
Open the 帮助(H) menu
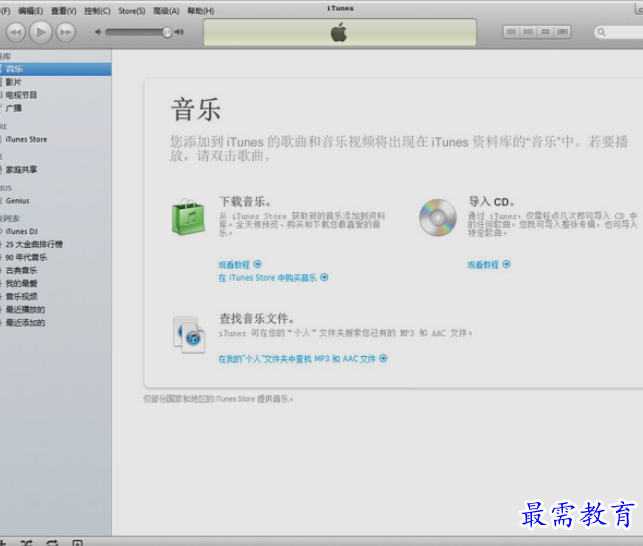(x=201, y=11)
